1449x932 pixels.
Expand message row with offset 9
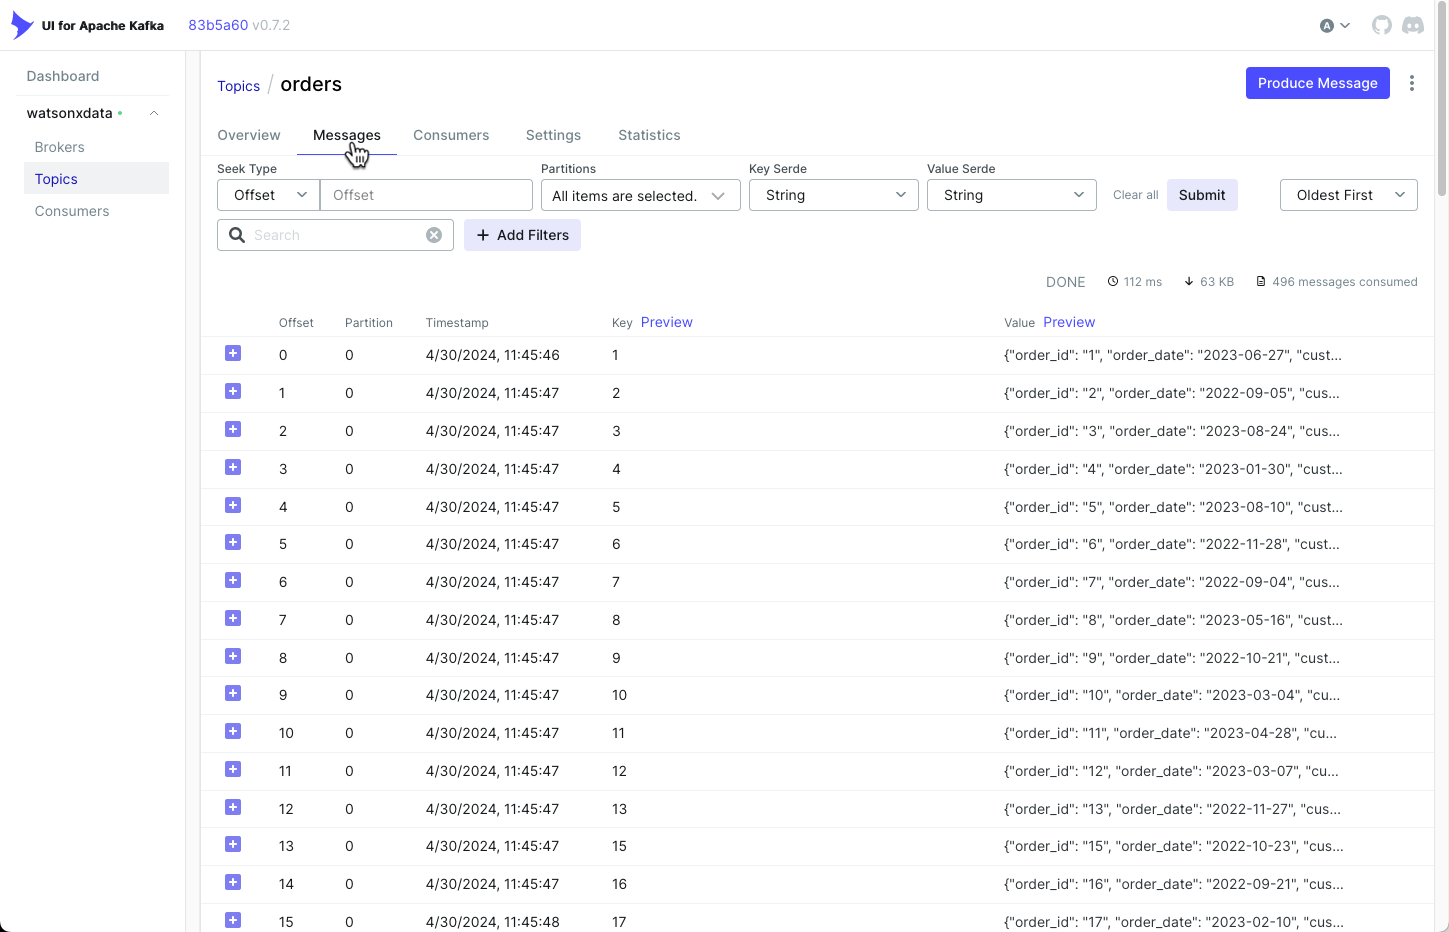[233, 693]
